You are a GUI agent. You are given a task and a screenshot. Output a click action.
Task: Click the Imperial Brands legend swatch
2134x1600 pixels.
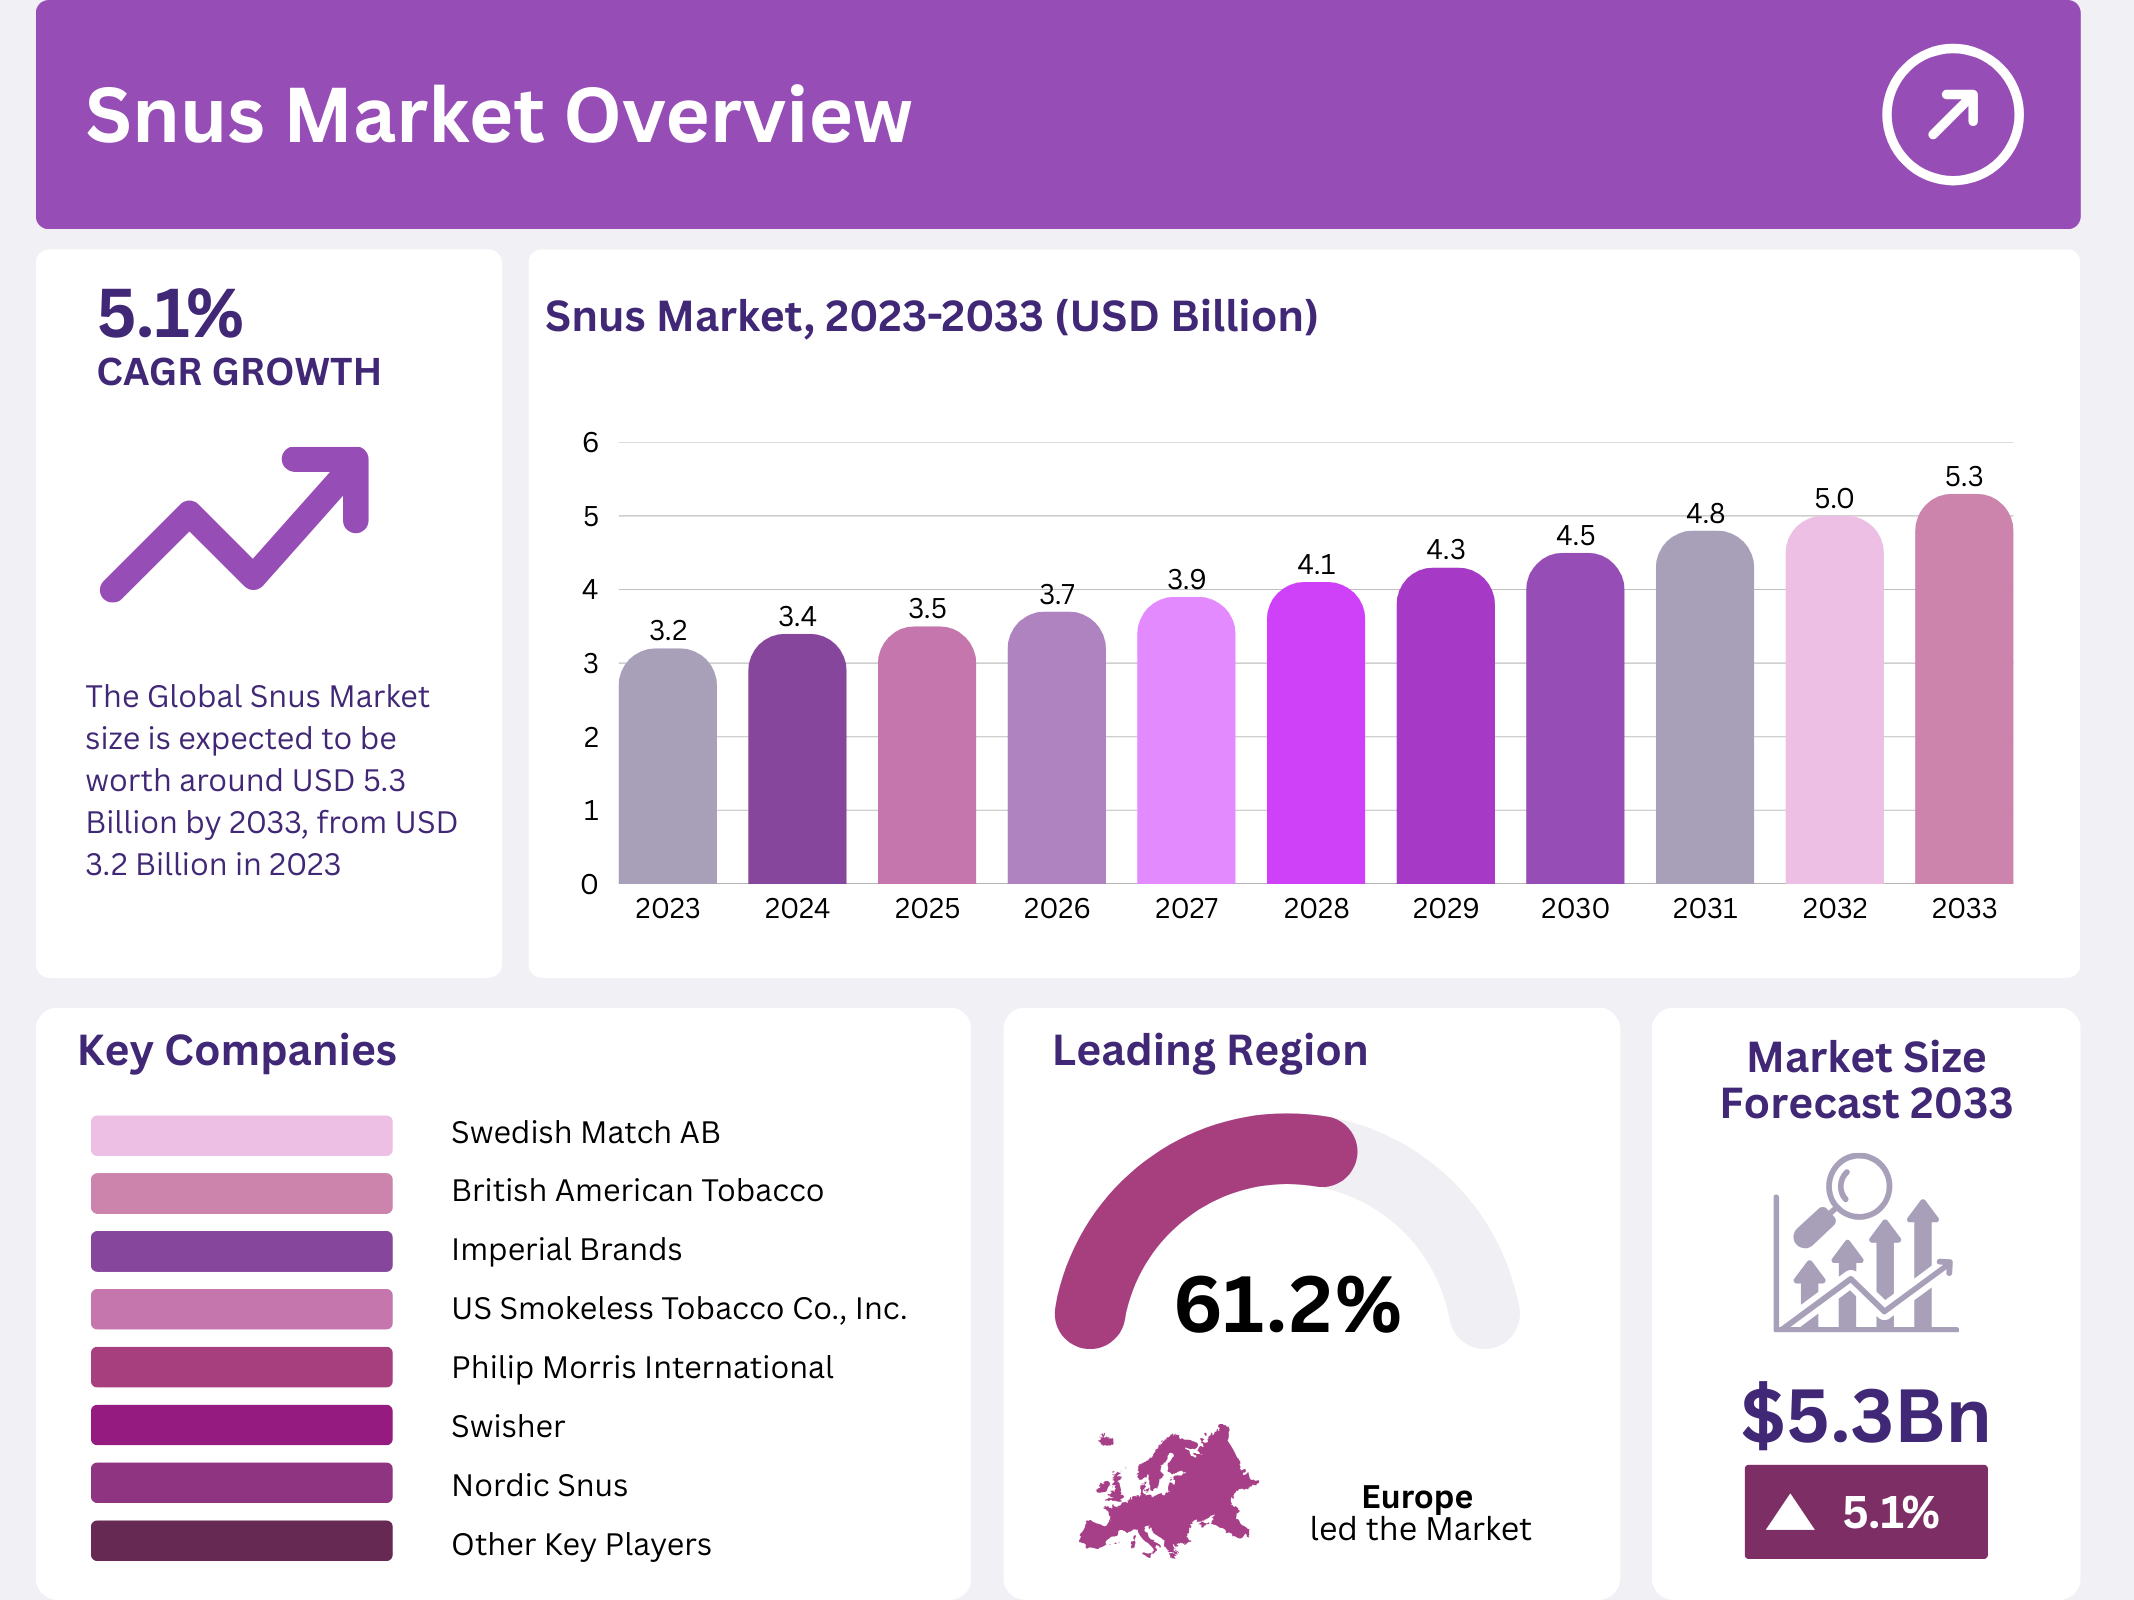click(241, 1251)
